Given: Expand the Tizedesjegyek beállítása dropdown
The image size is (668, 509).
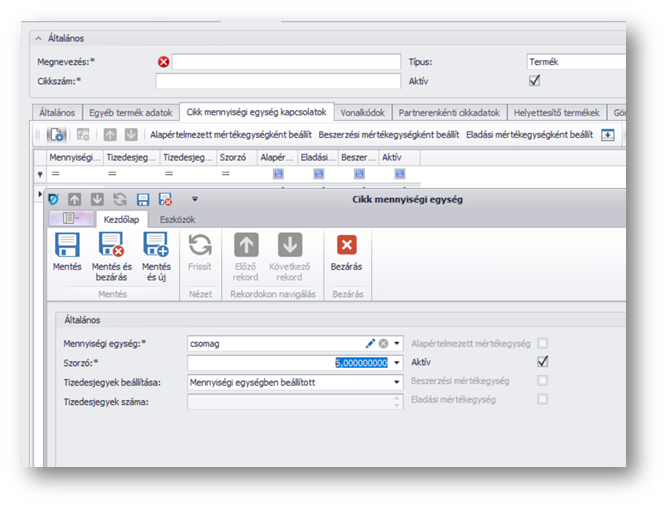Looking at the screenshot, I should 397,381.
